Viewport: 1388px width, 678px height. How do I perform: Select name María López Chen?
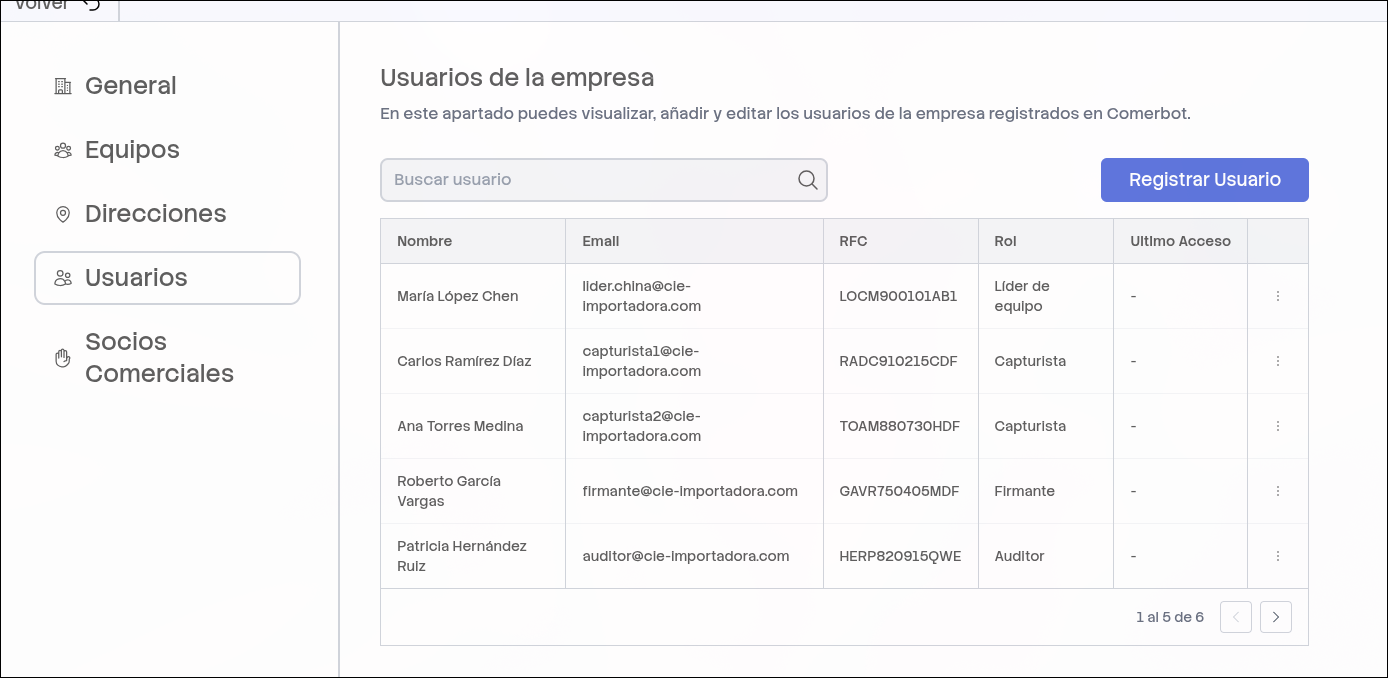(x=458, y=296)
